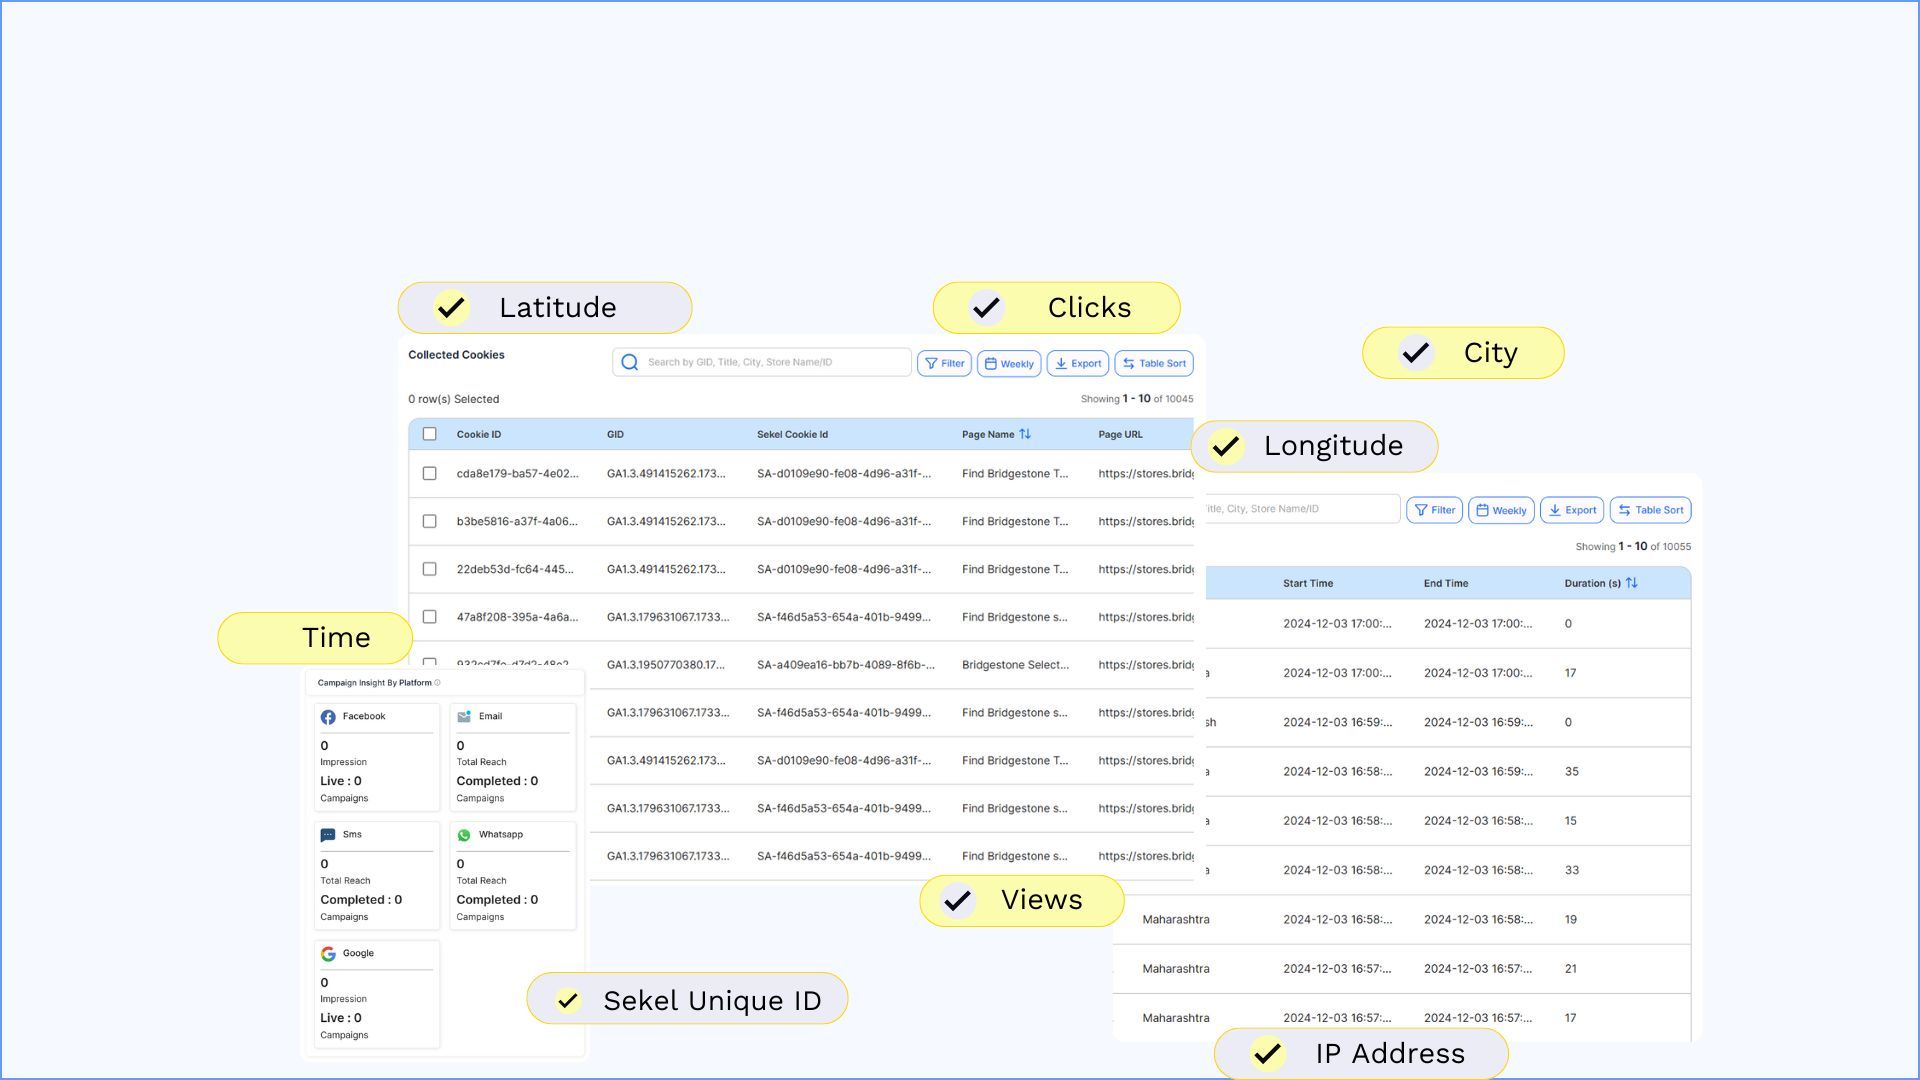Open the Weekly date range dropdown in Collected Cookies
Screen dimensions: 1920x1080
[x=1009, y=364]
